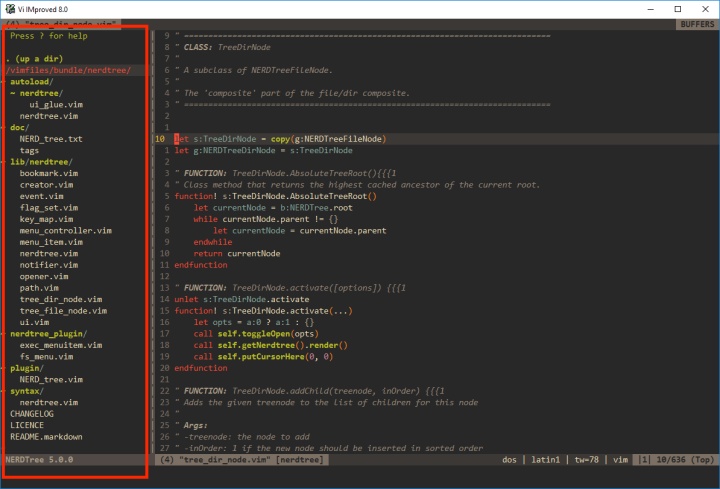Open nerdtree.vim under the autoload folder
The height and width of the screenshot is (489, 720).
49,116
